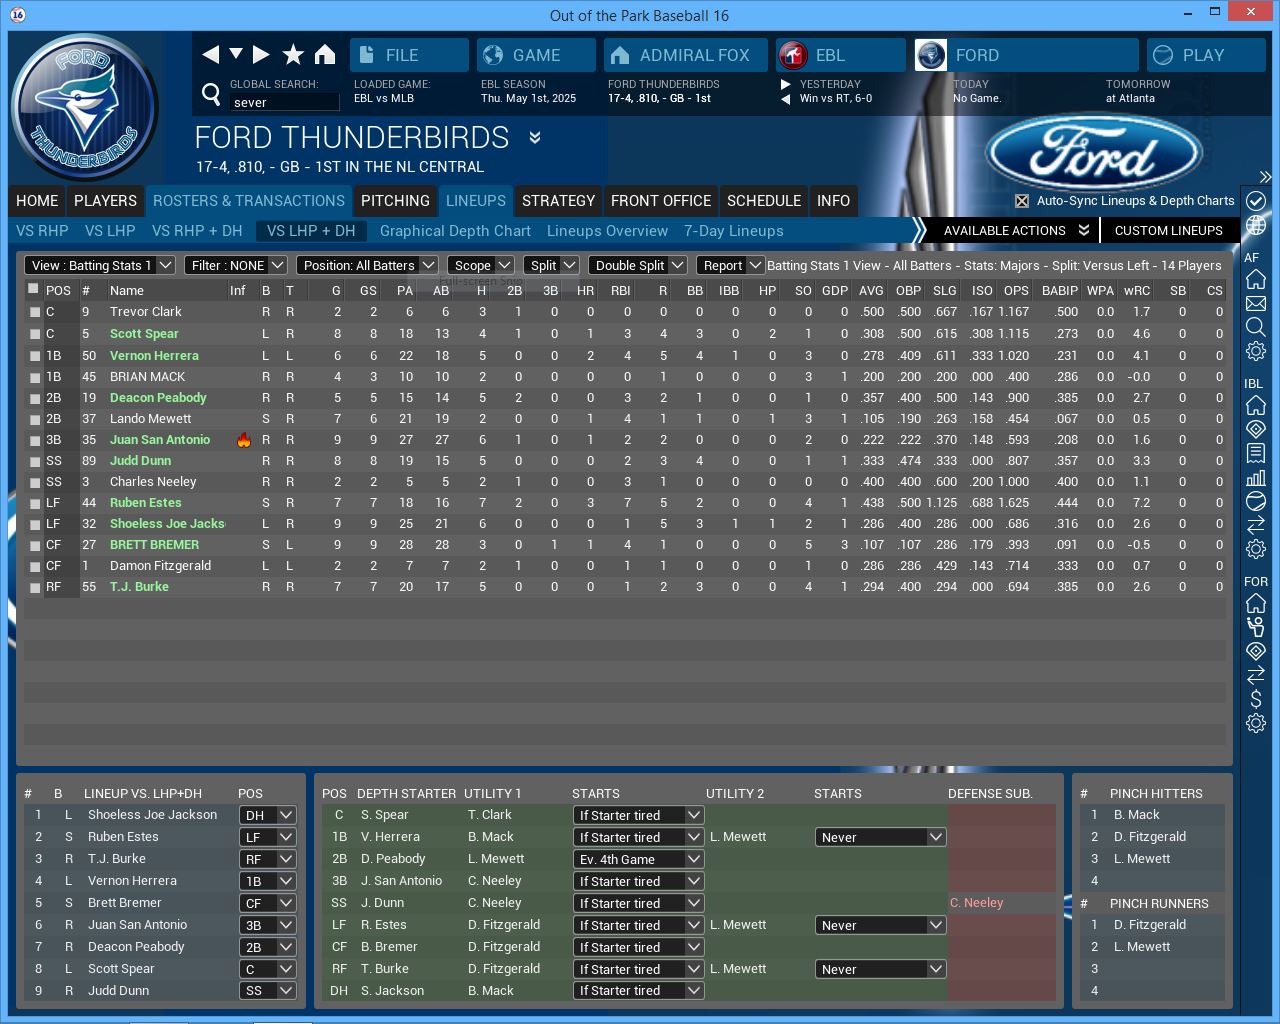Open the View: Batting Stats 1 dropdown

point(100,265)
